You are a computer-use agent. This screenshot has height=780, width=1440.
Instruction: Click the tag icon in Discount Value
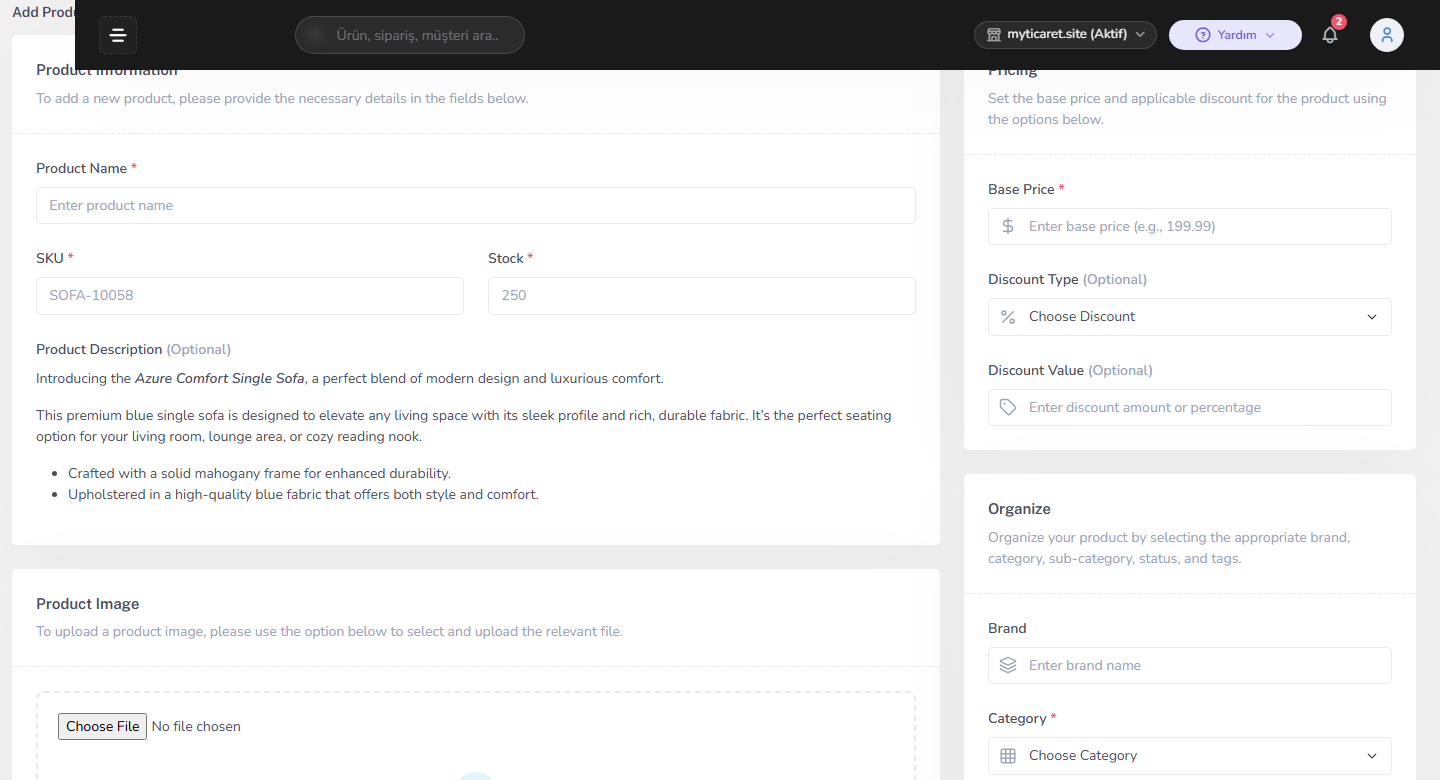[1008, 407]
